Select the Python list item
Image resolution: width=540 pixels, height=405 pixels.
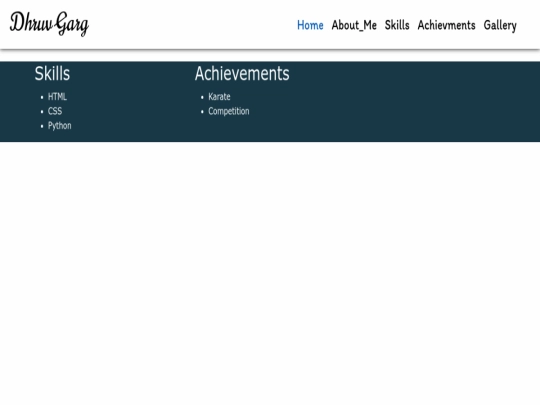(x=60, y=126)
